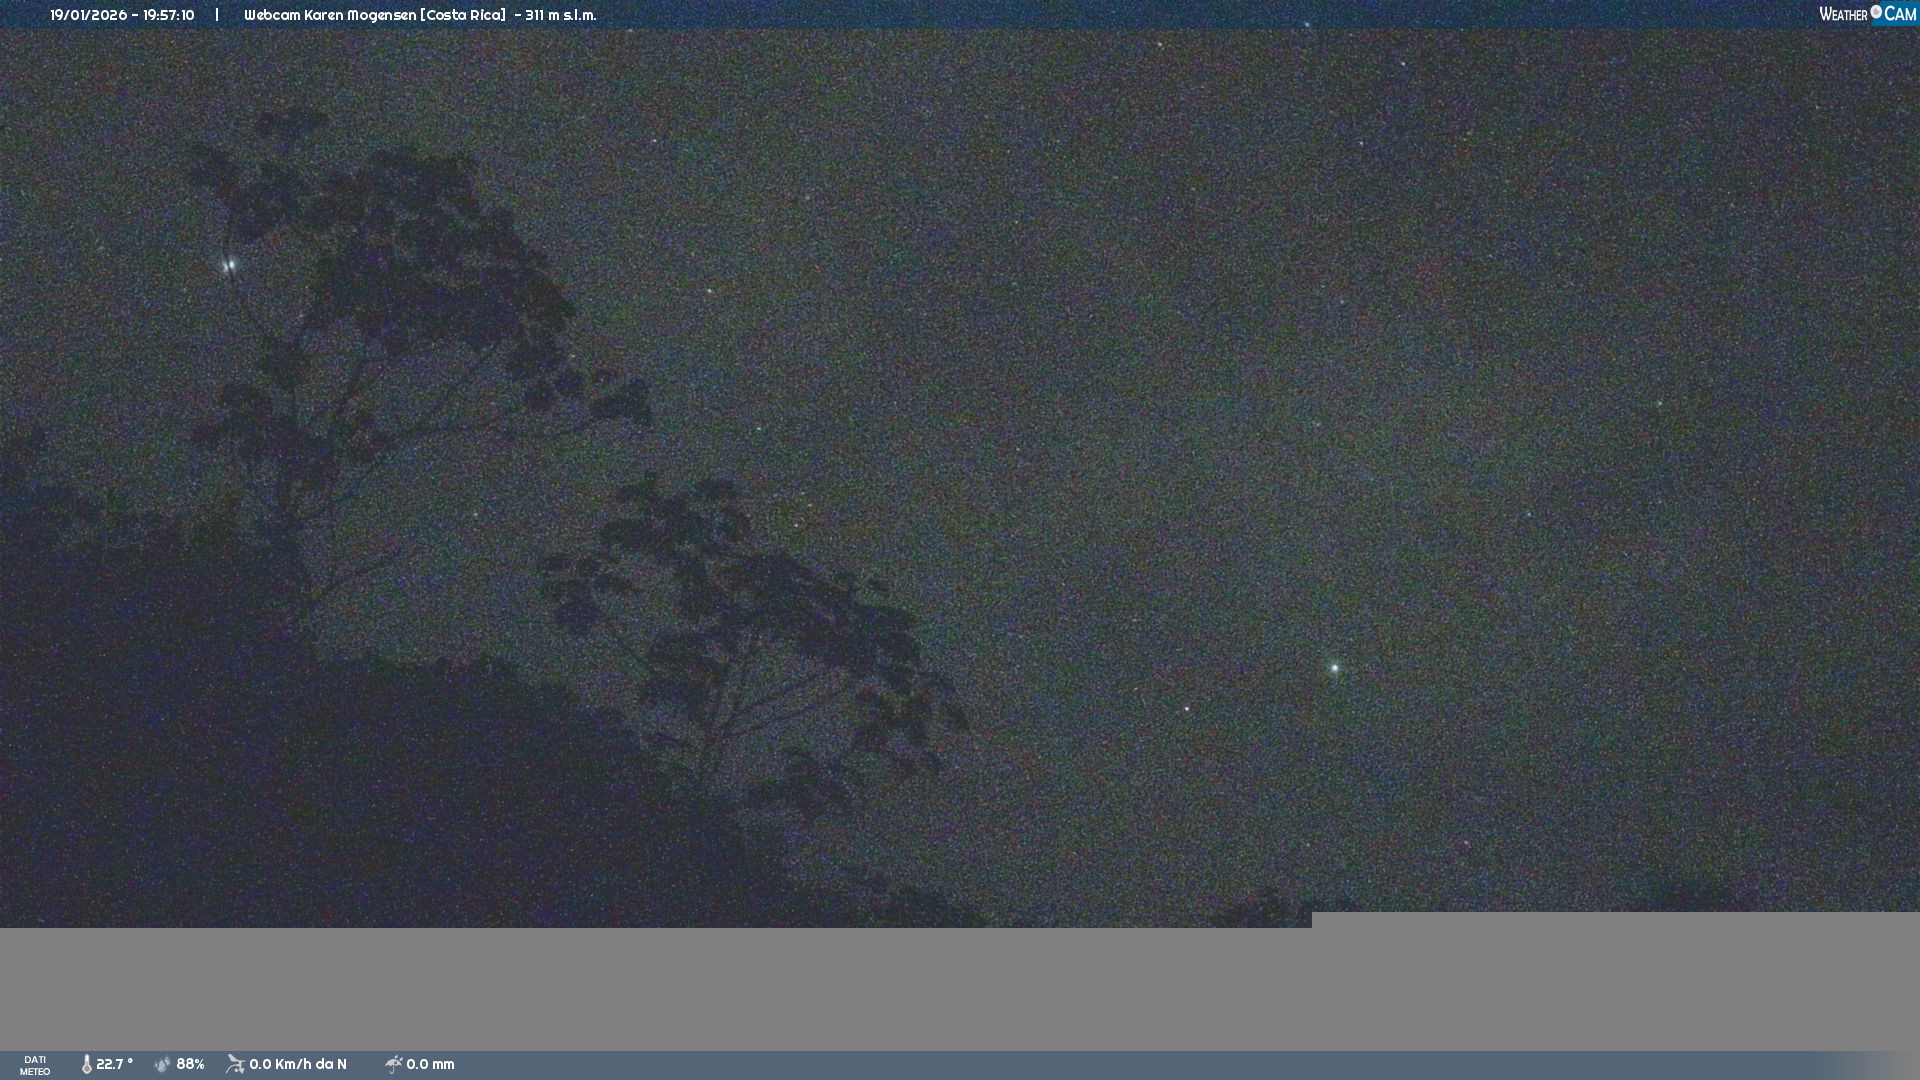Click the vertical separator after the timestamp
This screenshot has height=1080, width=1920.
click(216, 15)
